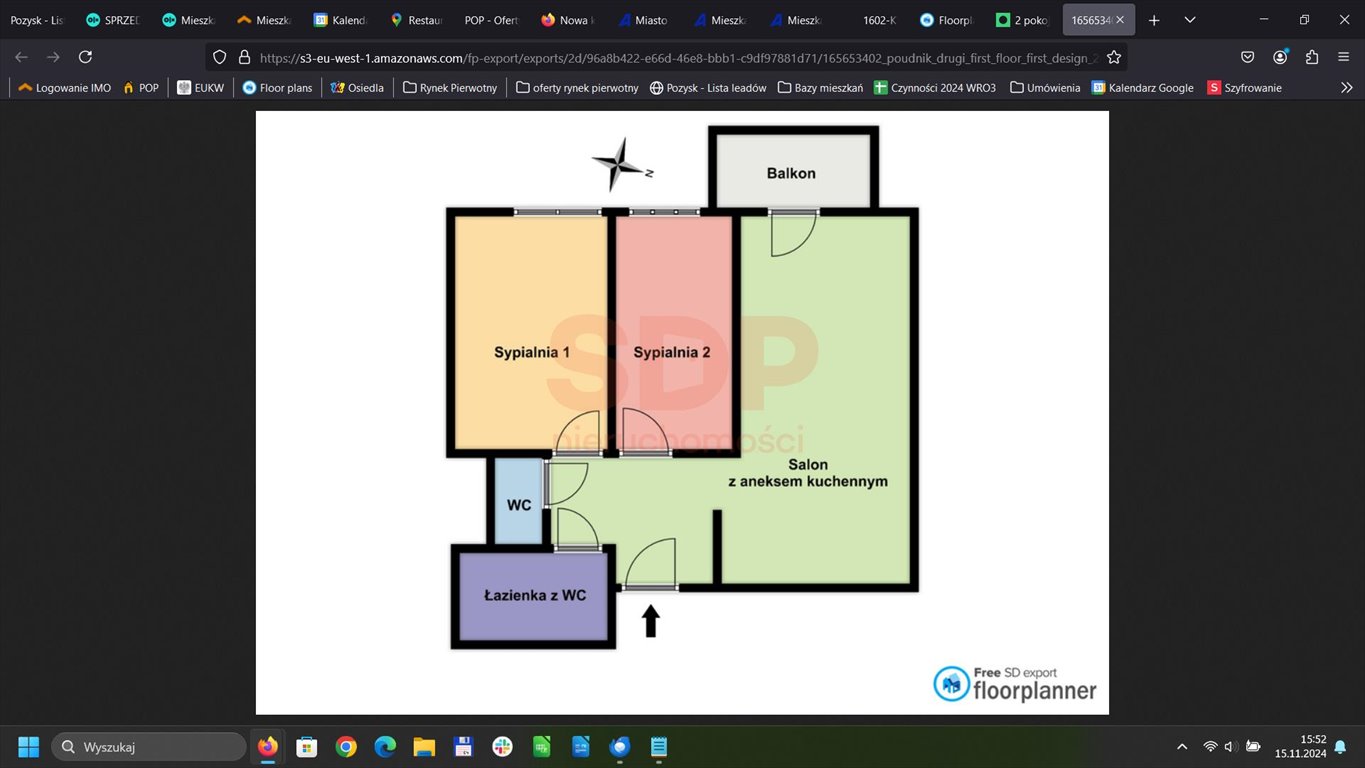Open the EUKW bookmark

click(201, 88)
